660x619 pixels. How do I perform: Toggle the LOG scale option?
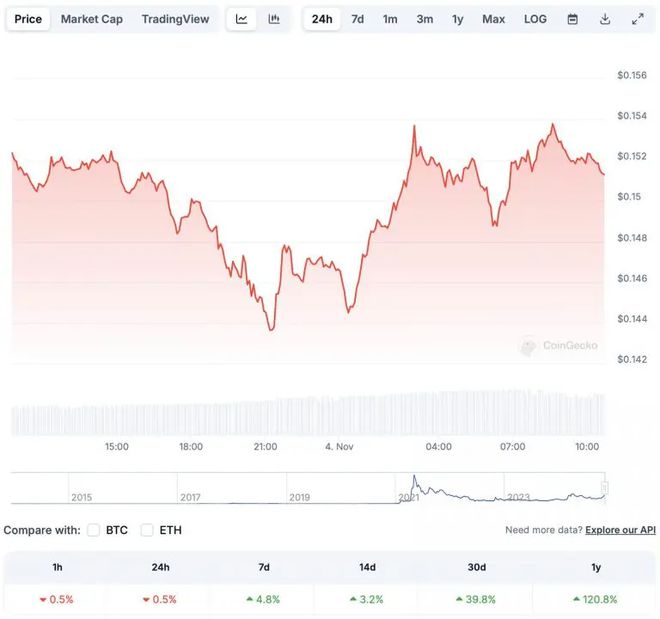[535, 19]
